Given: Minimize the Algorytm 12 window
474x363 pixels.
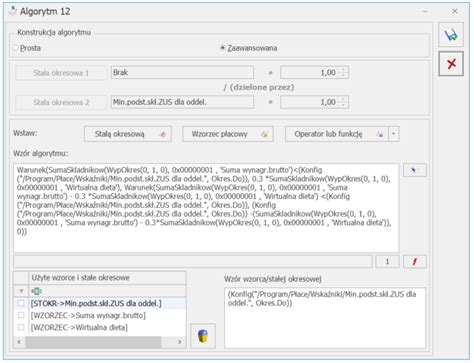Looking at the screenshot, I should point(425,12).
